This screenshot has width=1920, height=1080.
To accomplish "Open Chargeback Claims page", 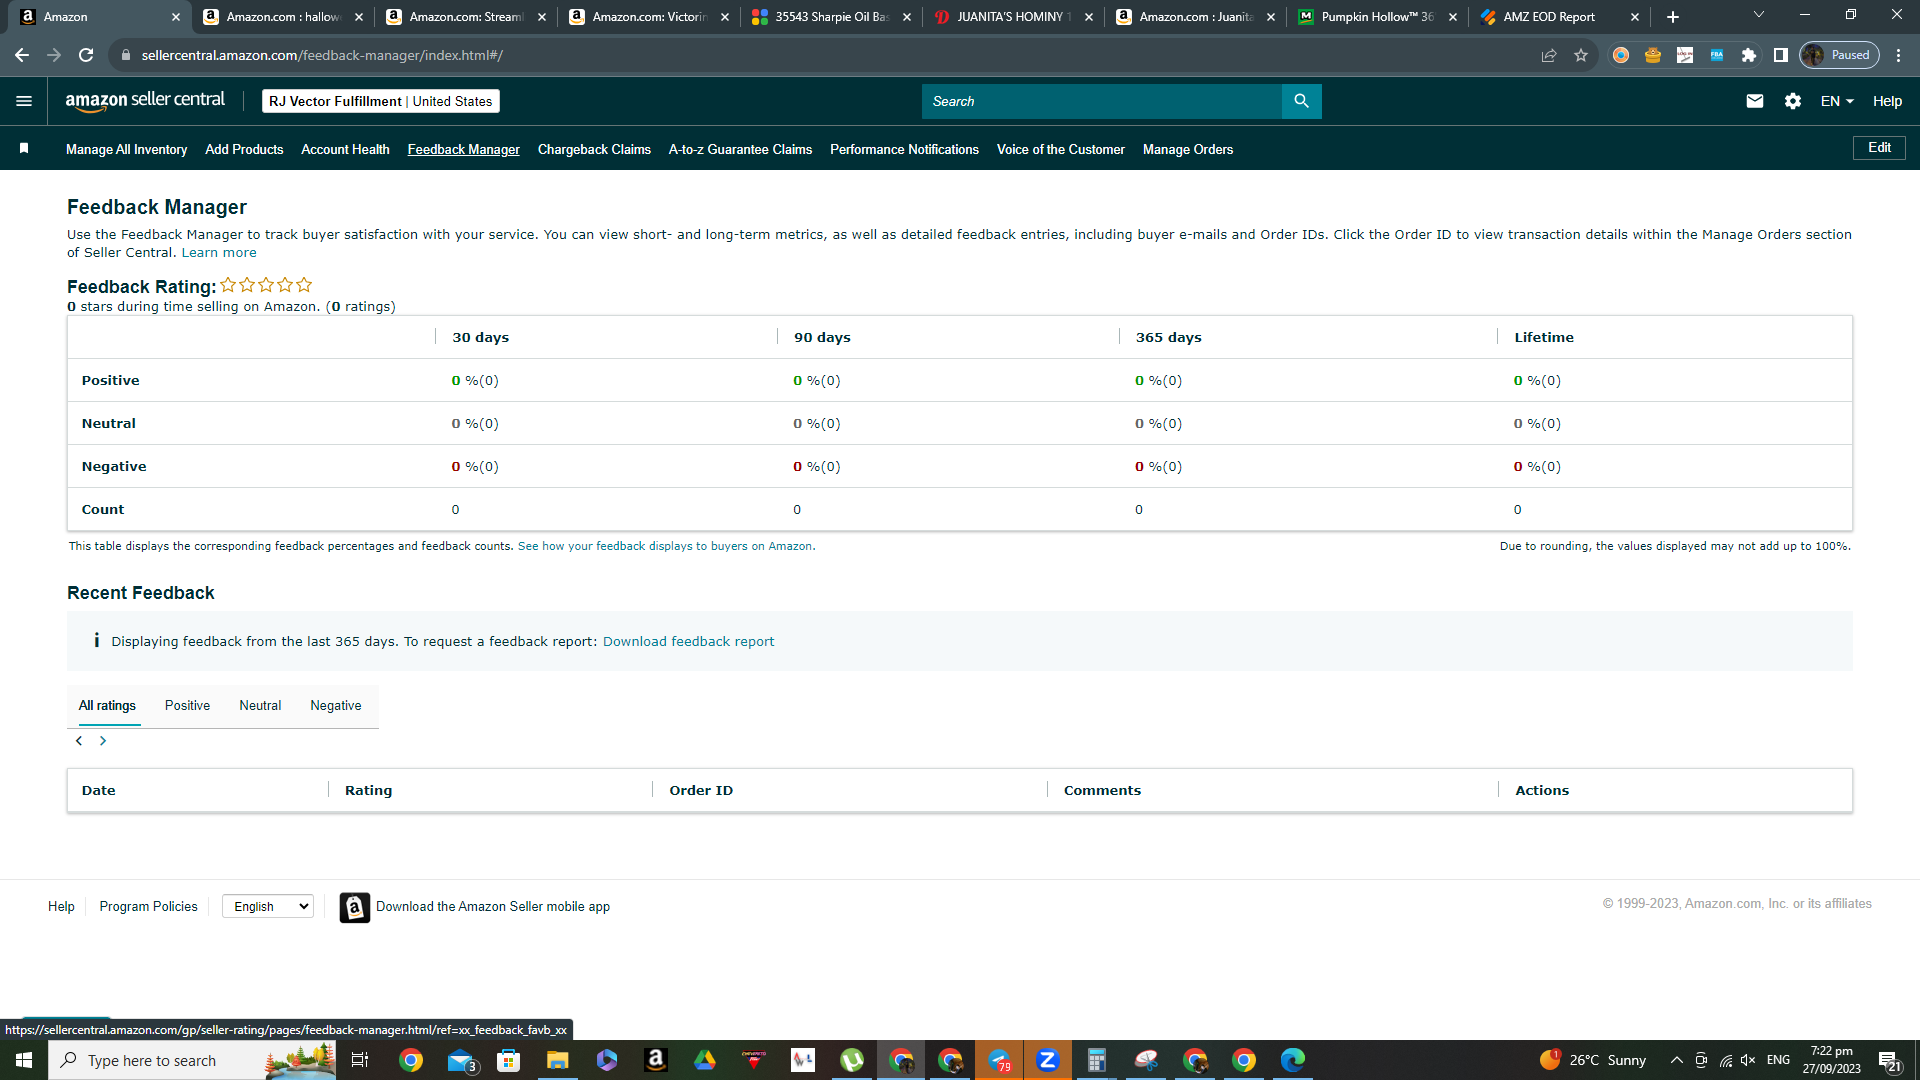I will coord(594,149).
